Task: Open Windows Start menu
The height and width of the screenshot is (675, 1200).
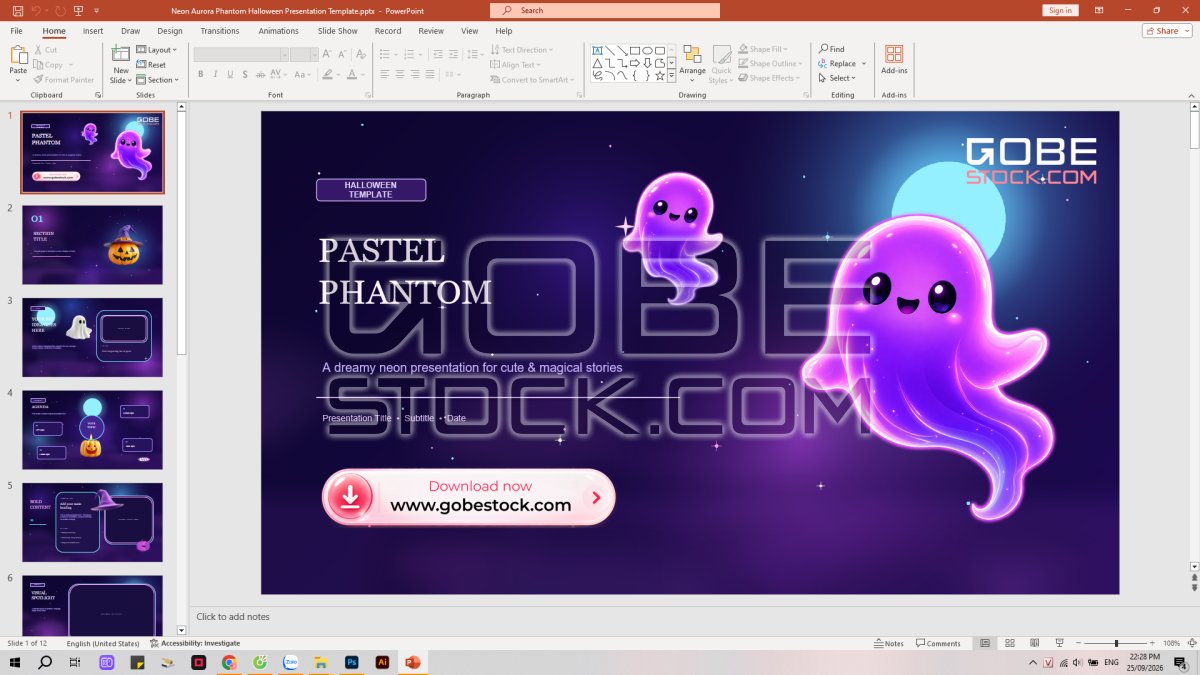Action: pos(15,662)
